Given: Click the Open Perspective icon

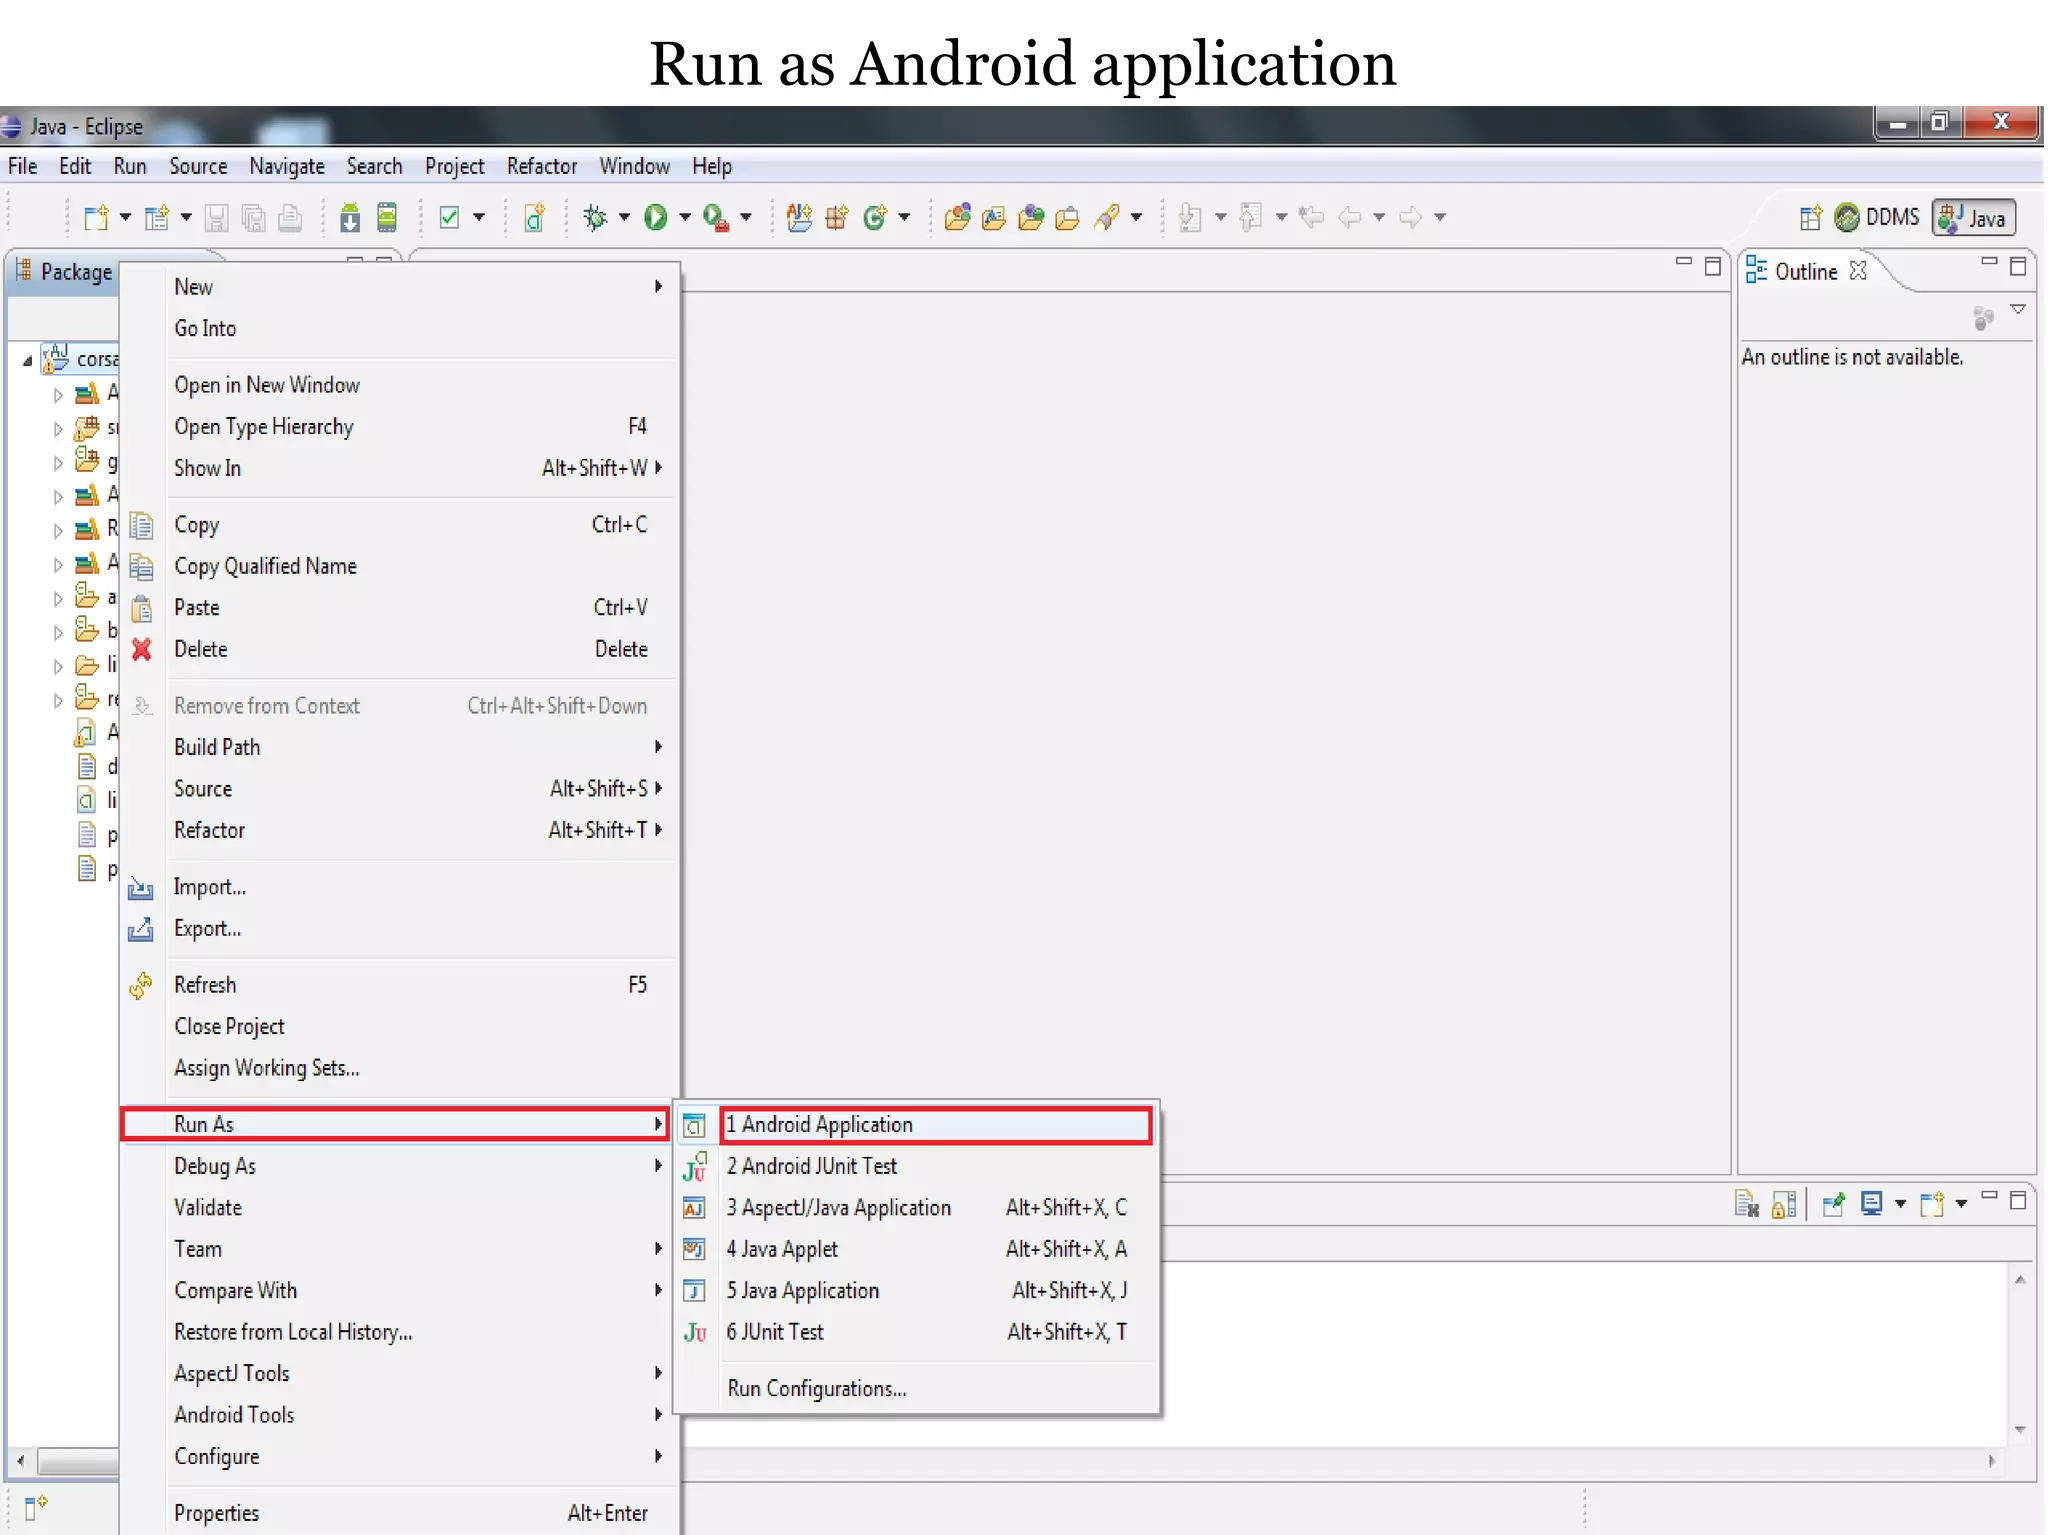Looking at the screenshot, I should click(x=1810, y=217).
